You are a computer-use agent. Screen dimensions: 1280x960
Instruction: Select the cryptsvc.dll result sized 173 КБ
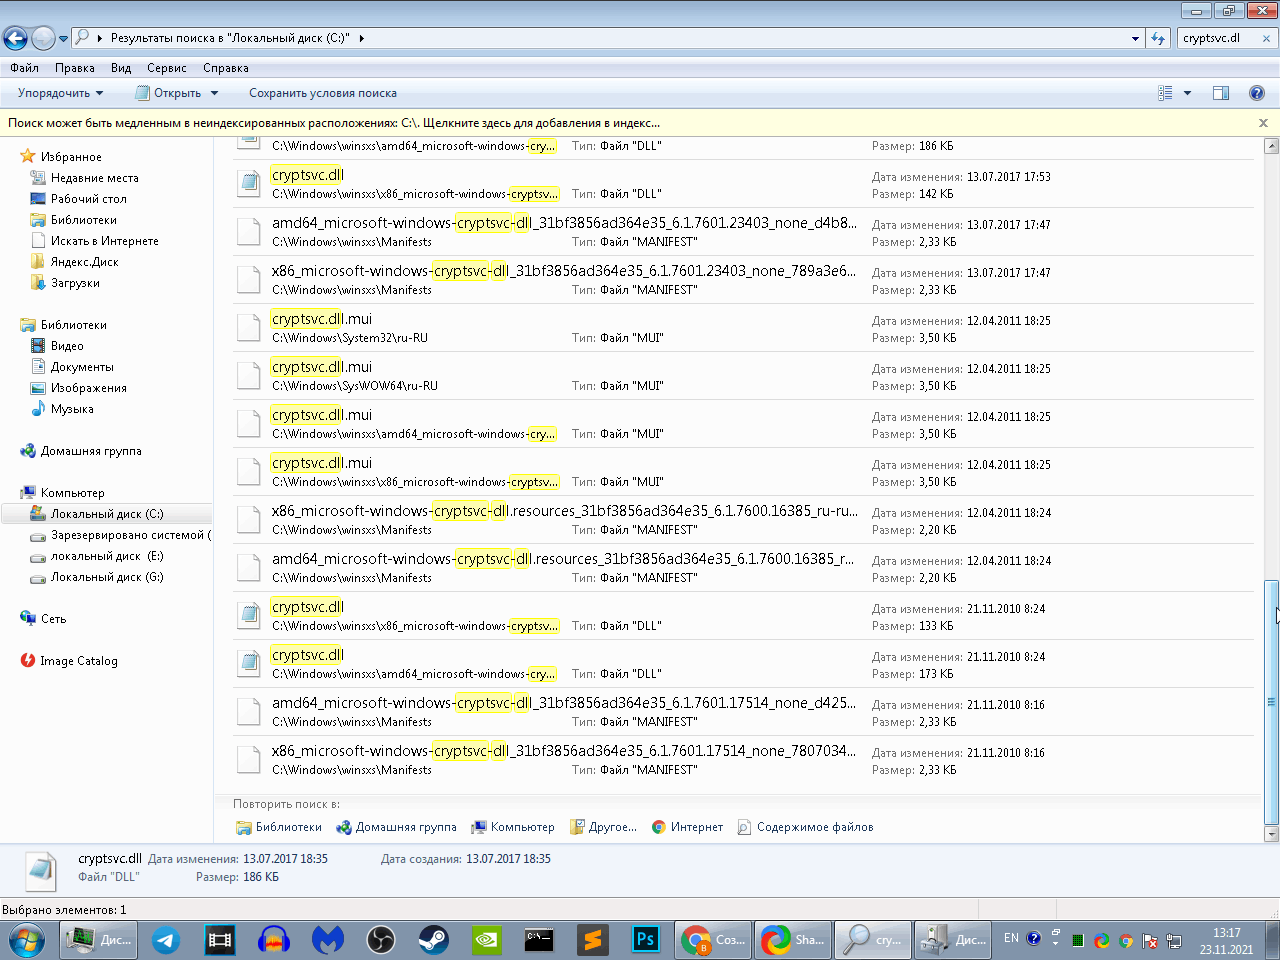click(743, 664)
